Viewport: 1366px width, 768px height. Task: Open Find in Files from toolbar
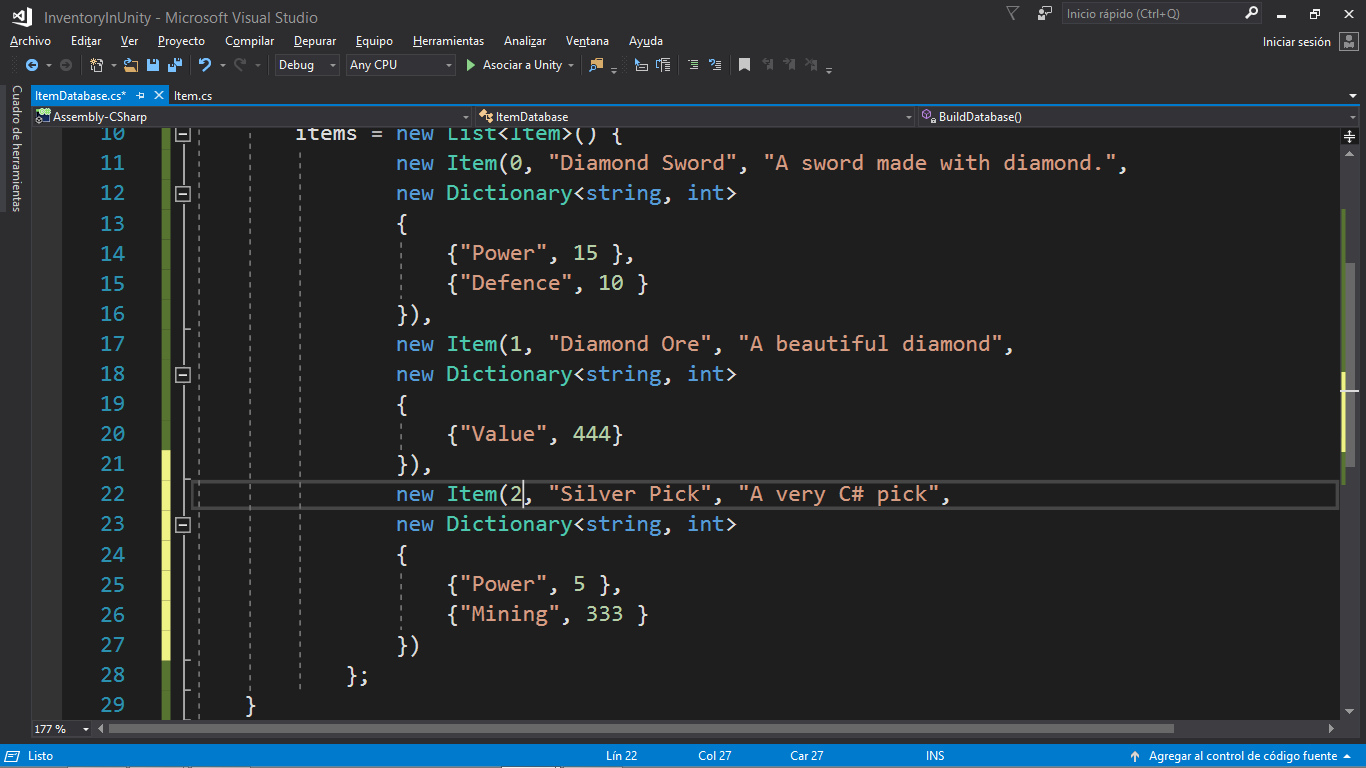tap(597, 65)
